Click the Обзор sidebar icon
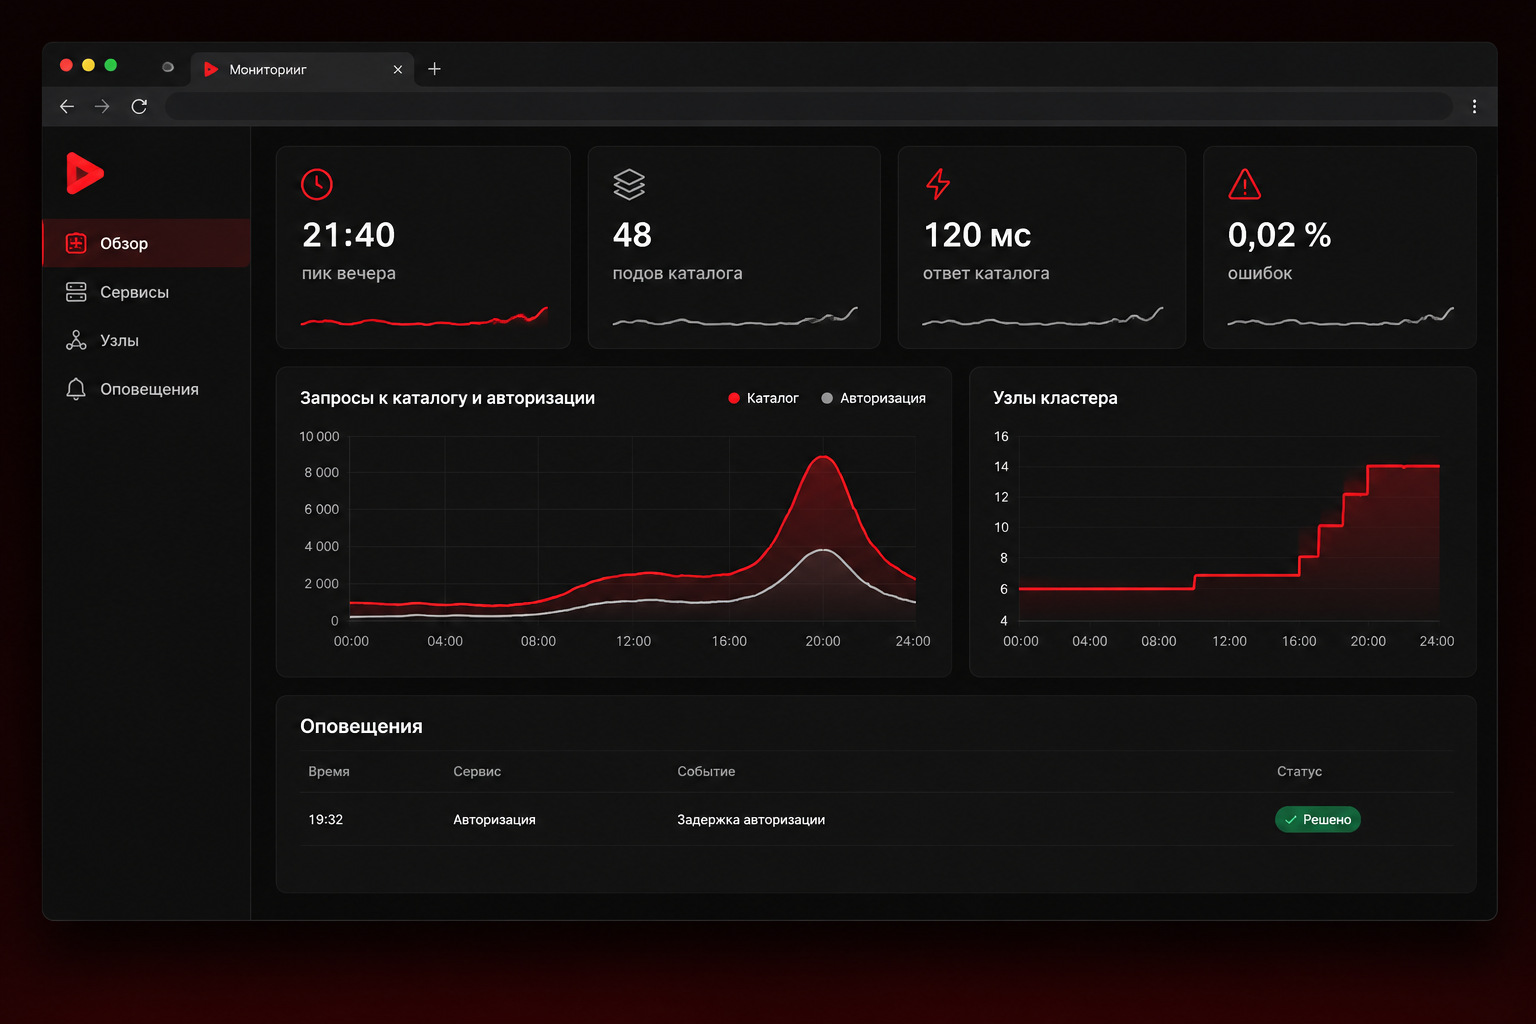This screenshot has height=1024, width=1536. (76, 243)
